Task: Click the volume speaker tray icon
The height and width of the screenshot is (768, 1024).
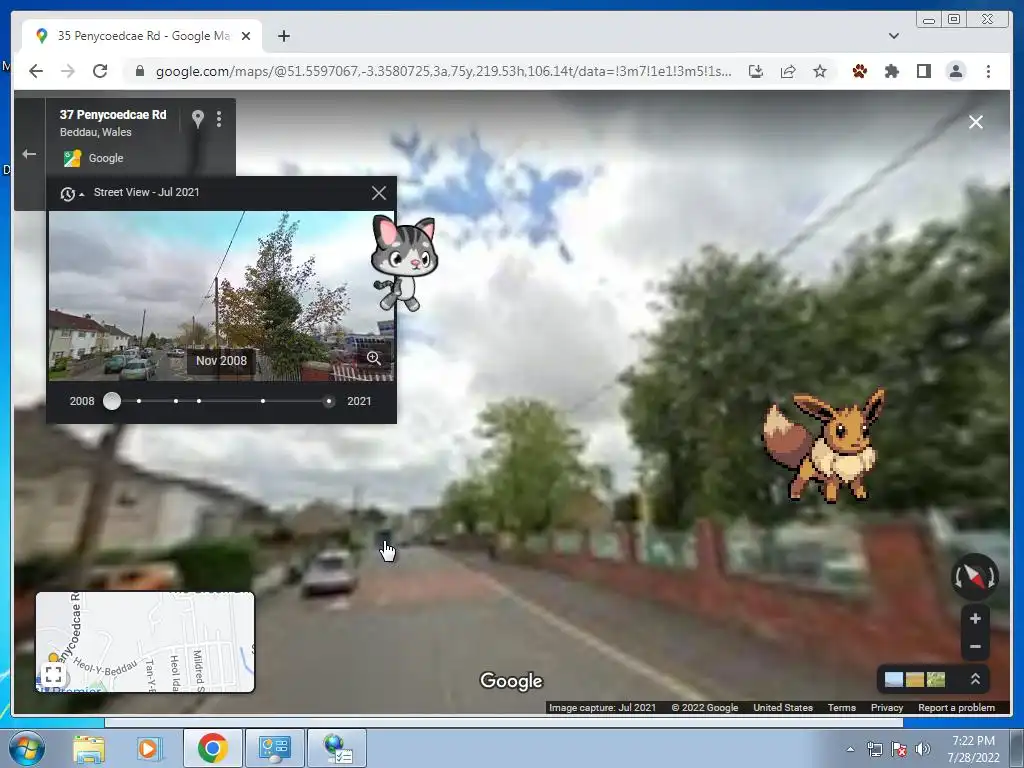Action: click(922, 749)
